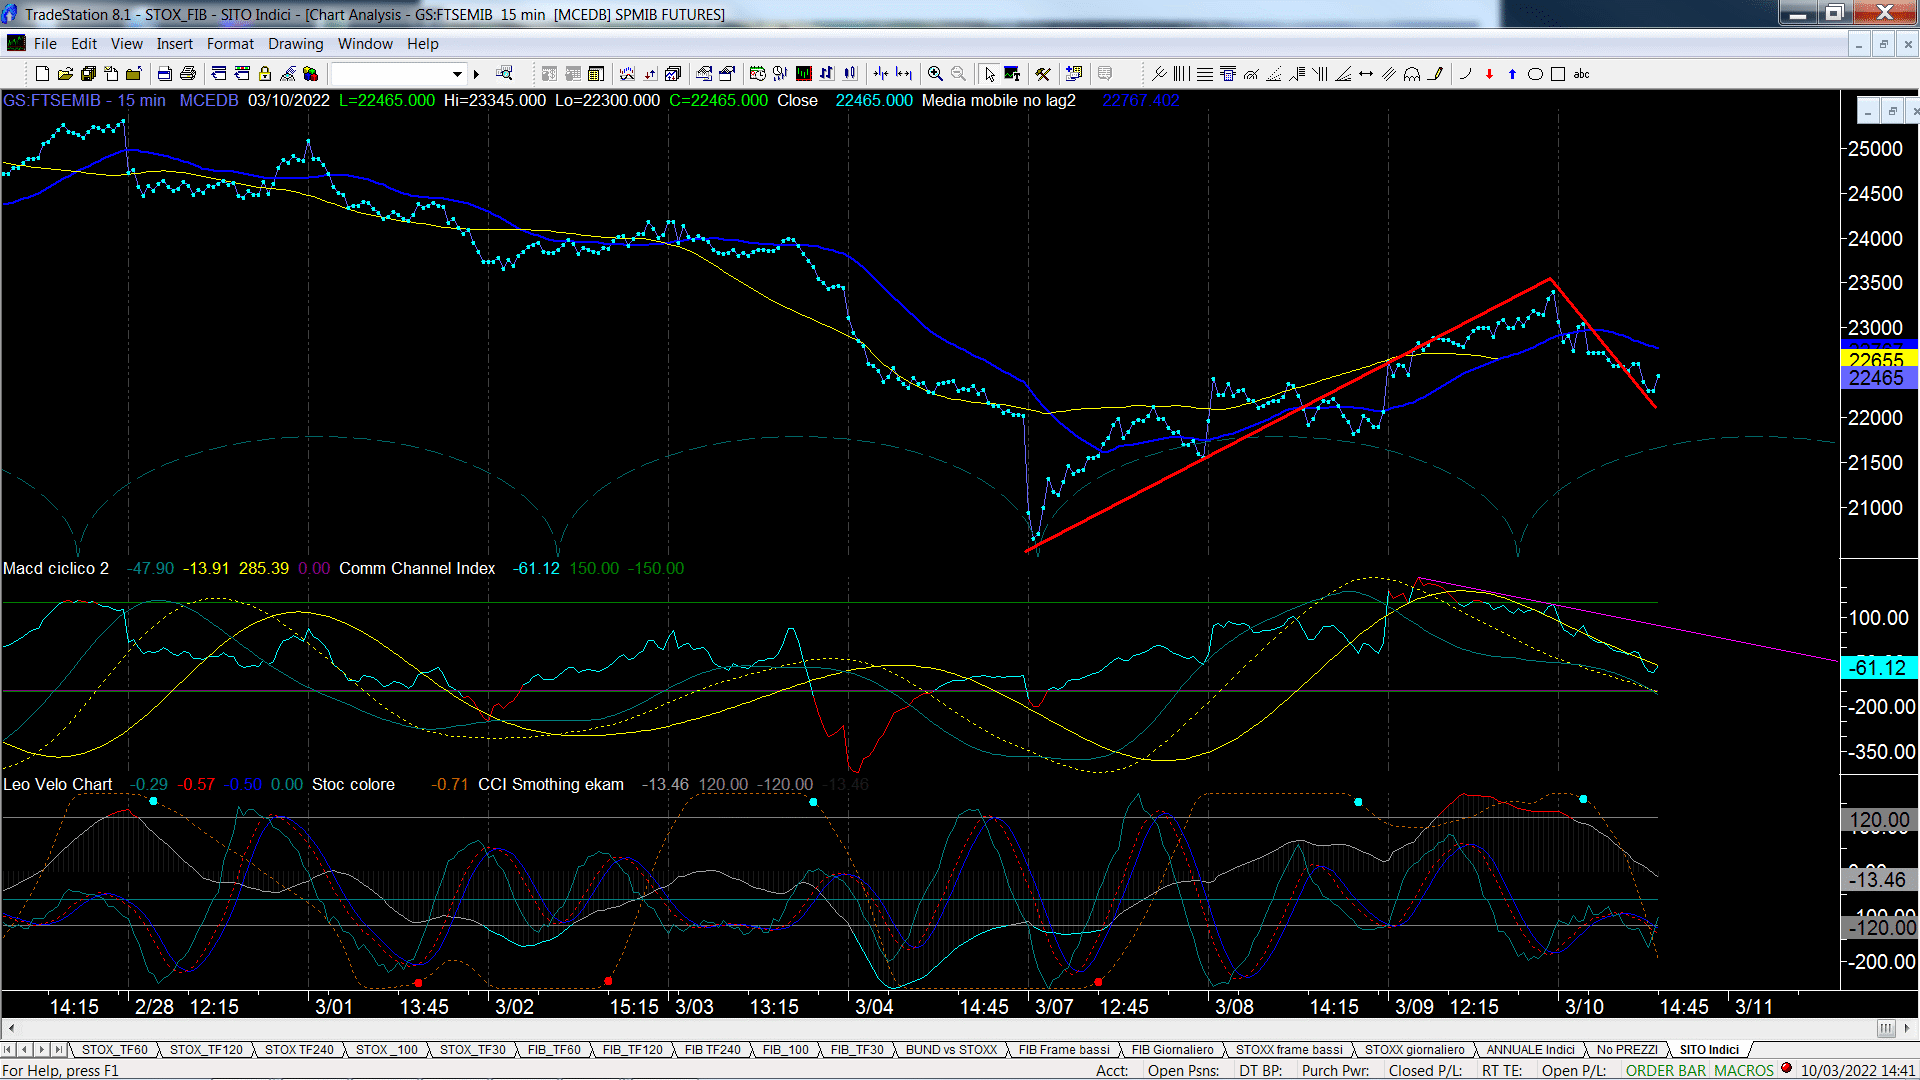
Task: Open the Insert menu
Action: [x=174, y=44]
